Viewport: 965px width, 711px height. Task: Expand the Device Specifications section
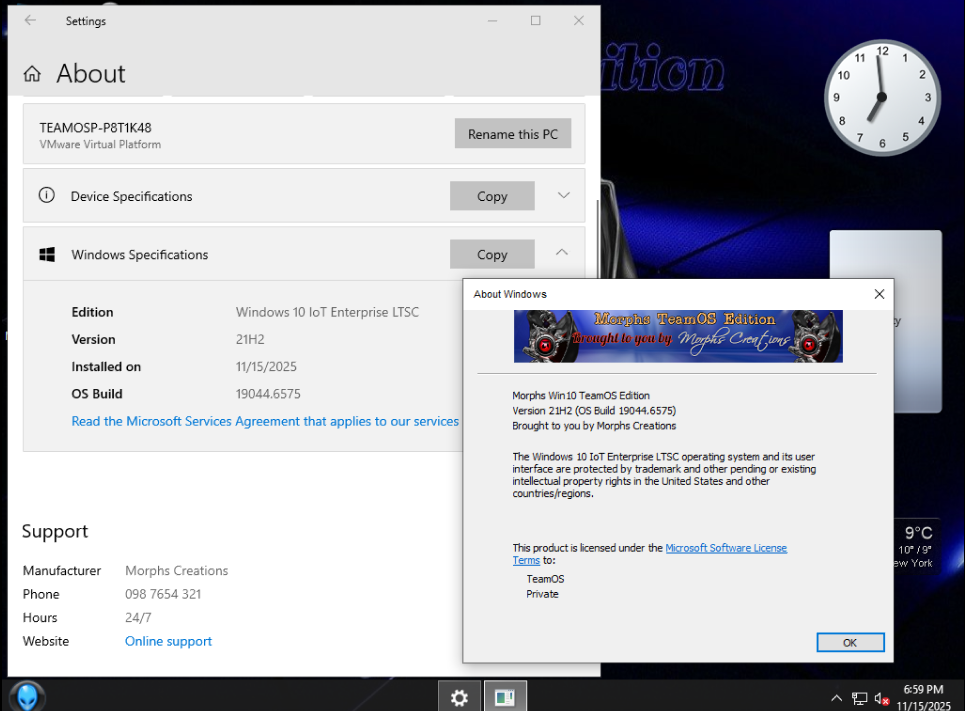point(563,196)
